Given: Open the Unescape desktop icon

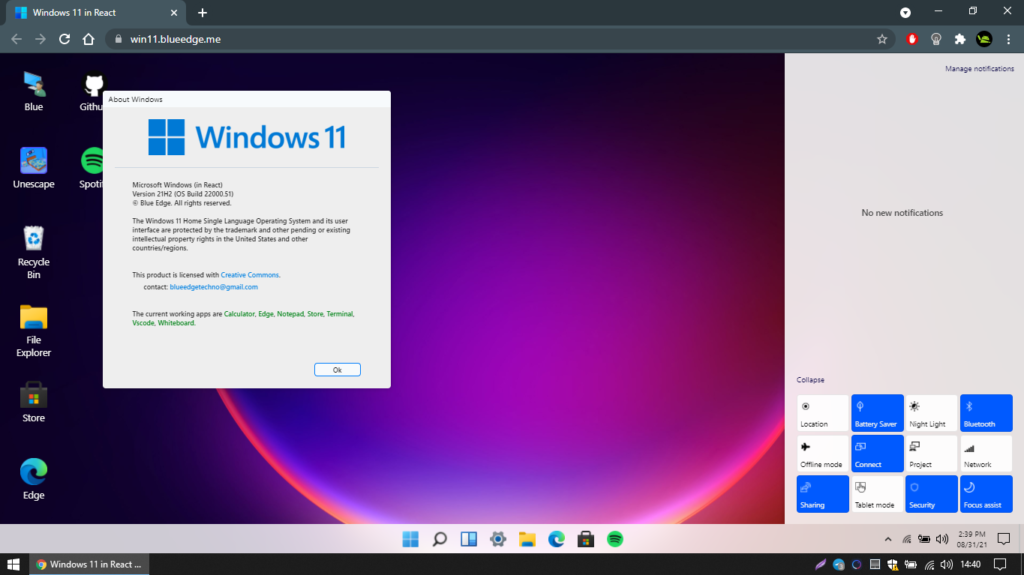Looking at the screenshot, I should click(33, 168).
